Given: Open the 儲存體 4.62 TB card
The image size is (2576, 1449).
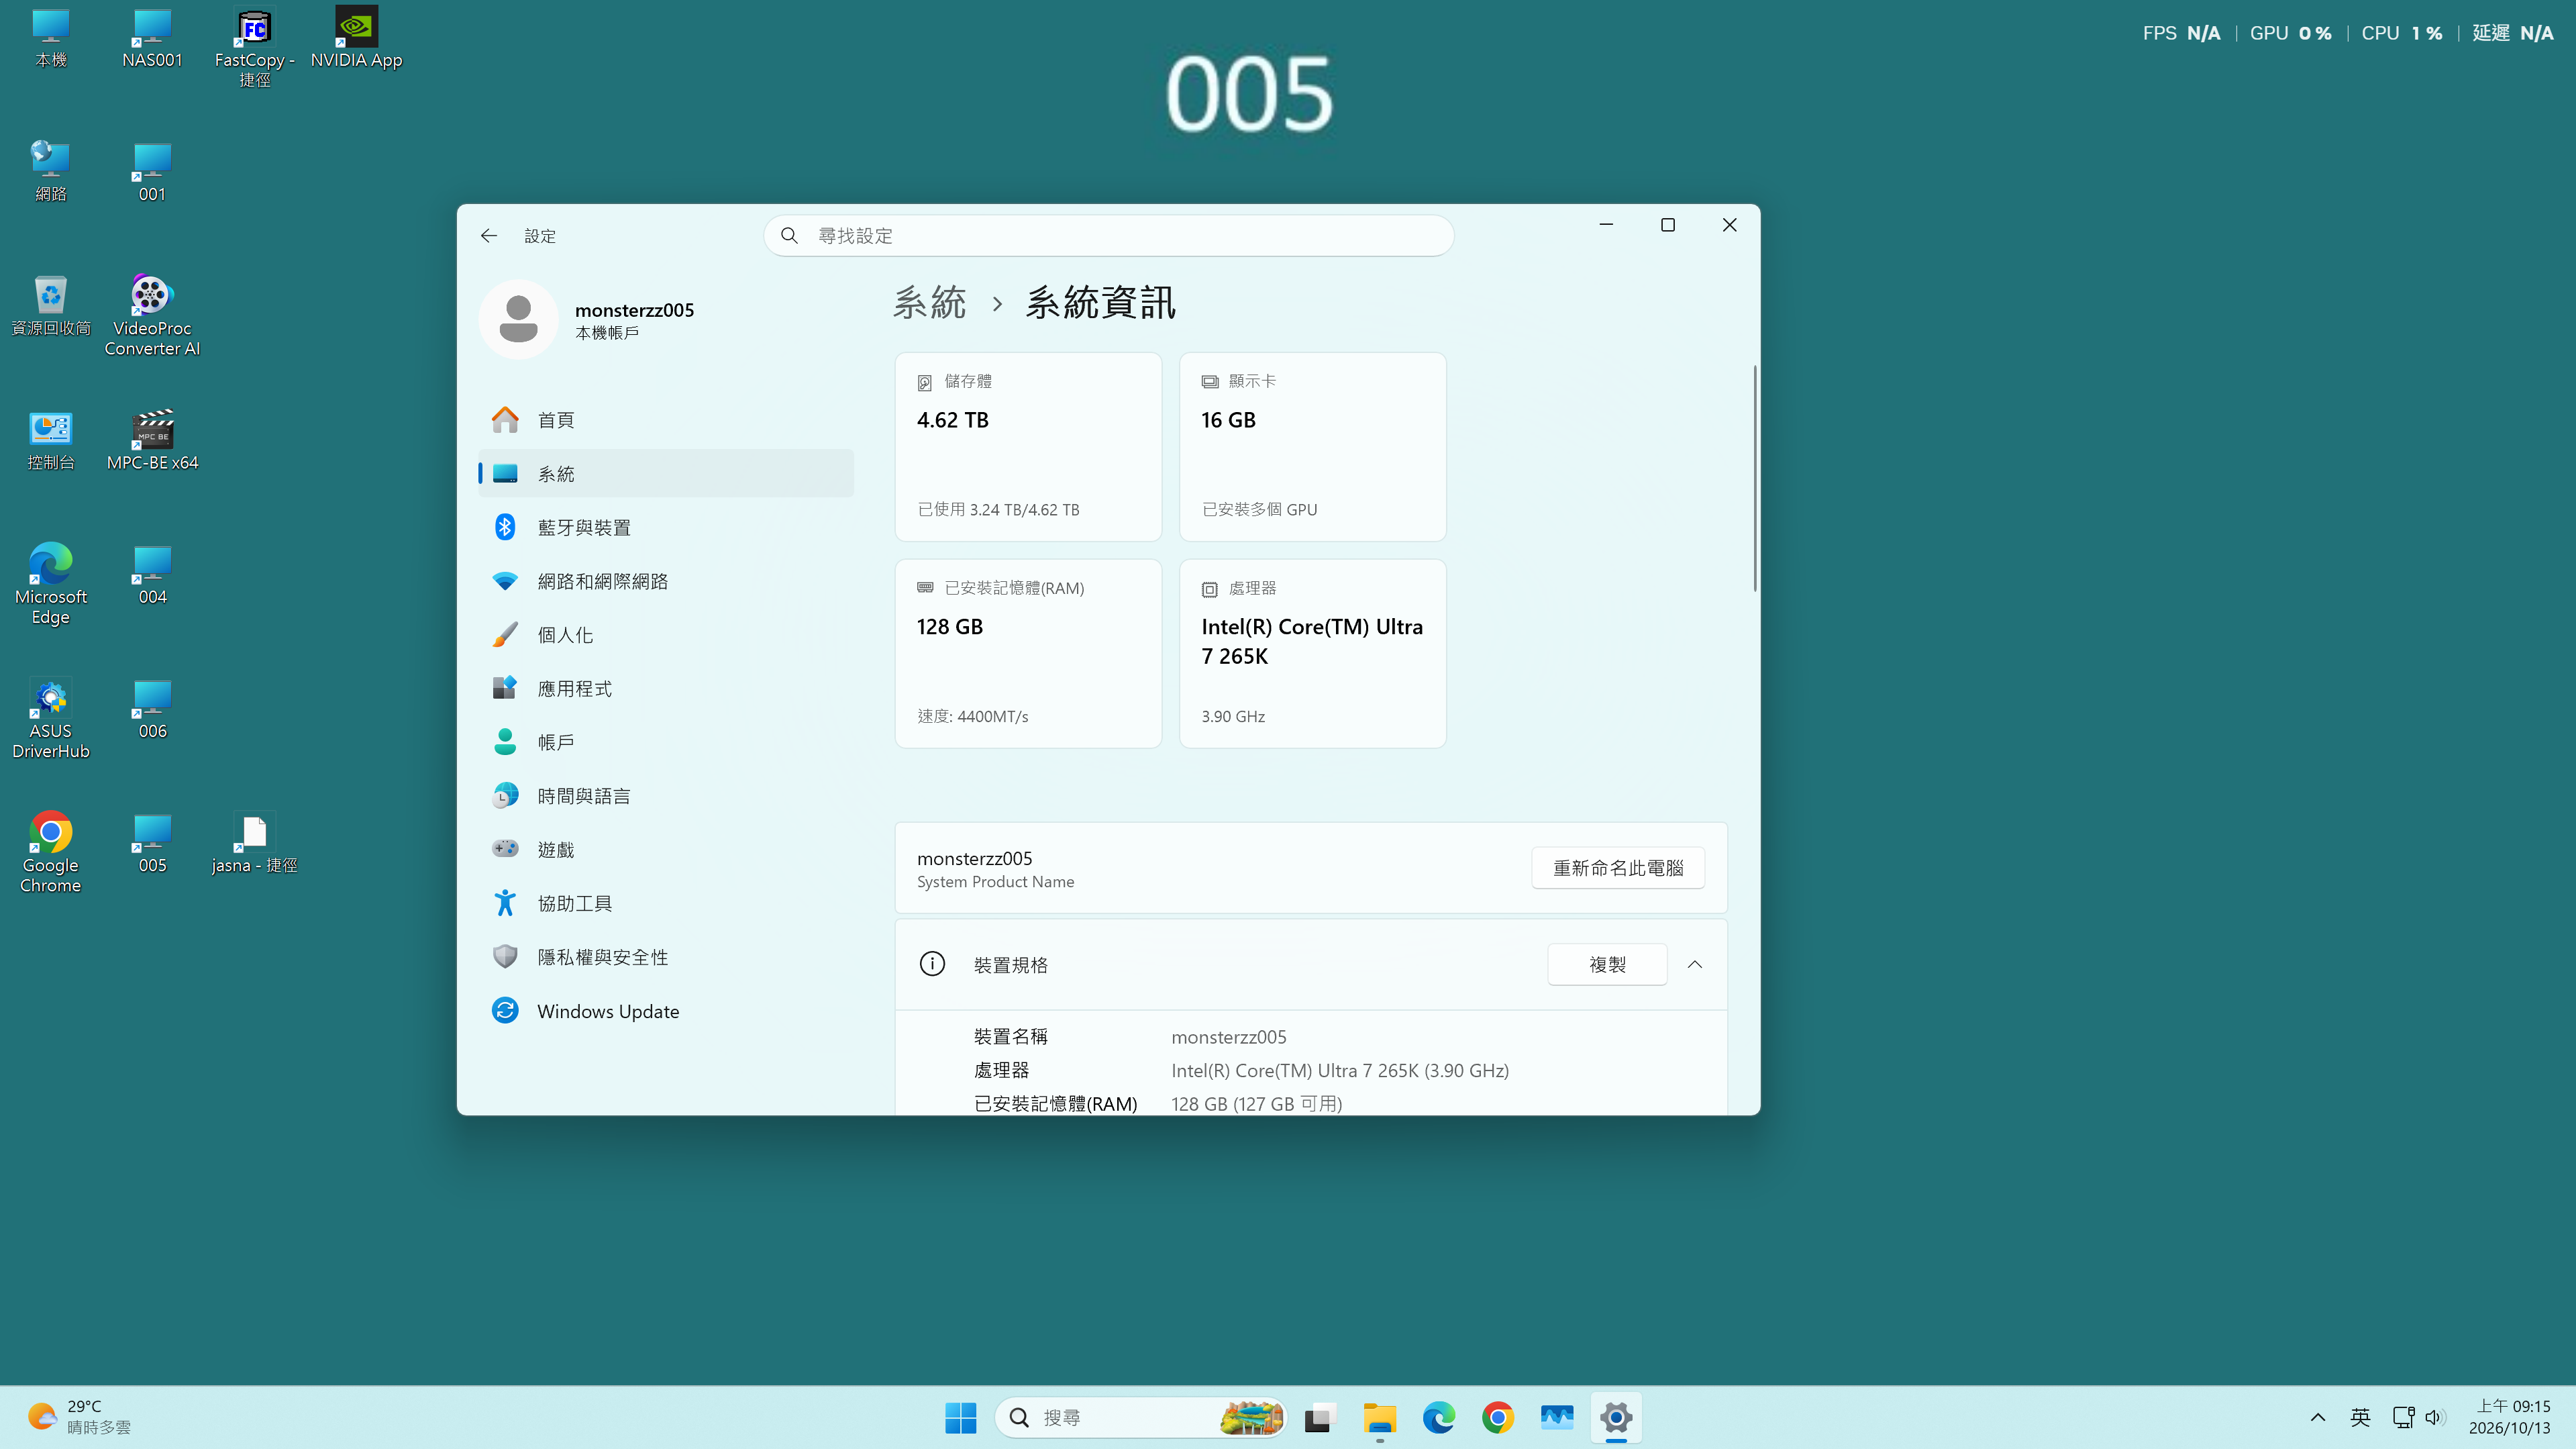Looking at the screenshot, I should [1028, 446].
